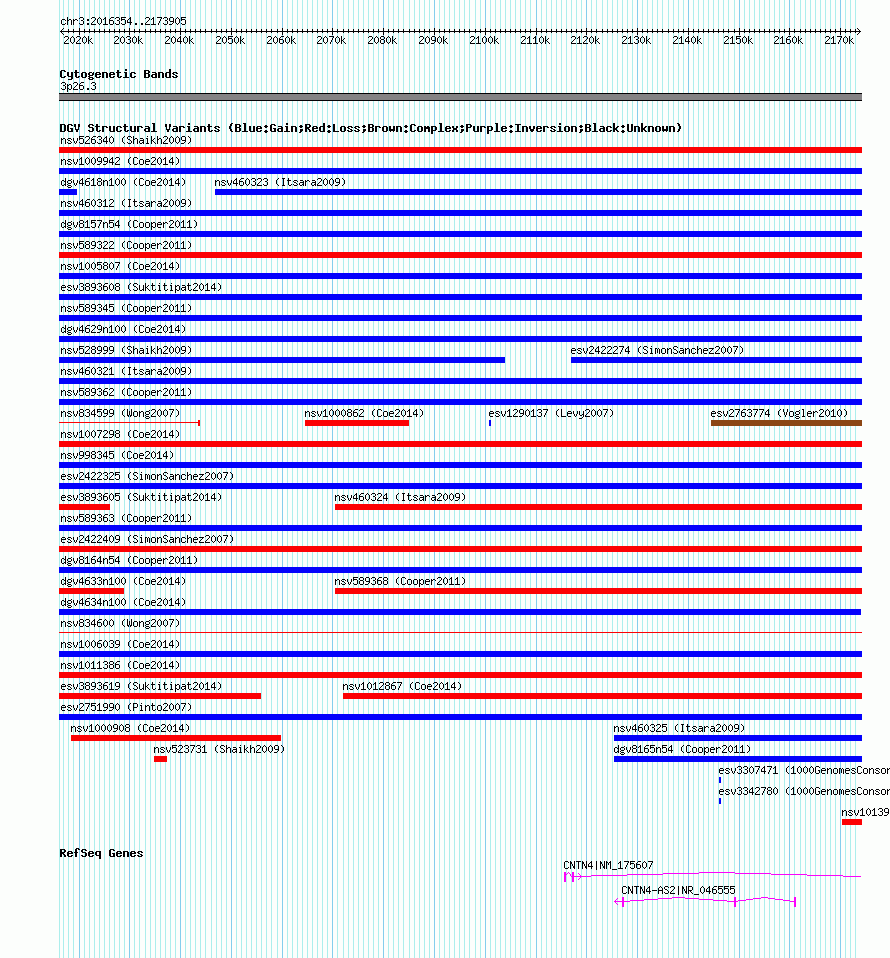Click the nsv589322 (Cooper2011) text

pyautogui.click(x=126, y=245)
